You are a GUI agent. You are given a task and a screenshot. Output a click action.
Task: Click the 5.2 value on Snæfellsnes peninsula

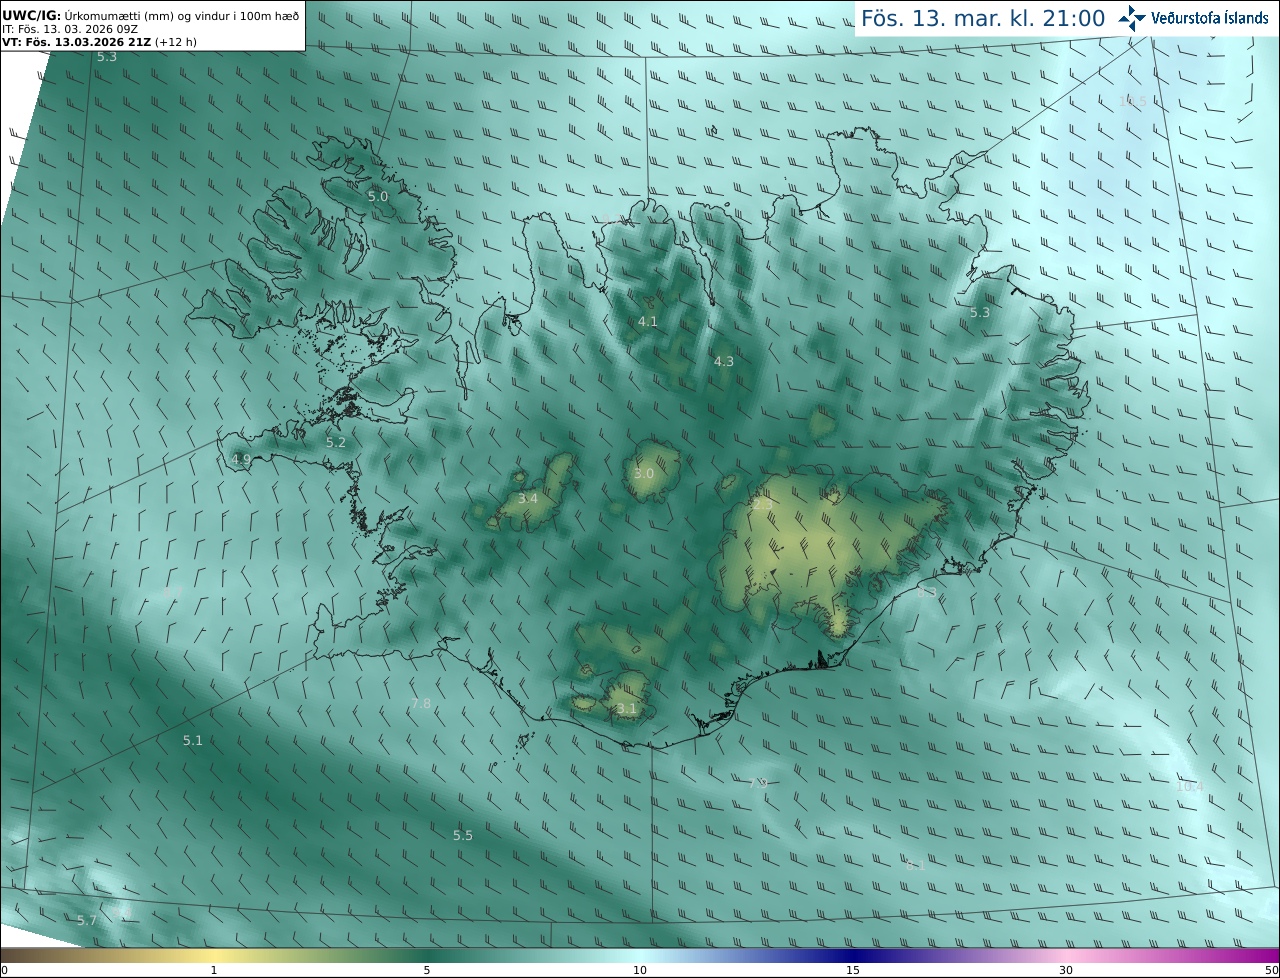tap(335, 443)
